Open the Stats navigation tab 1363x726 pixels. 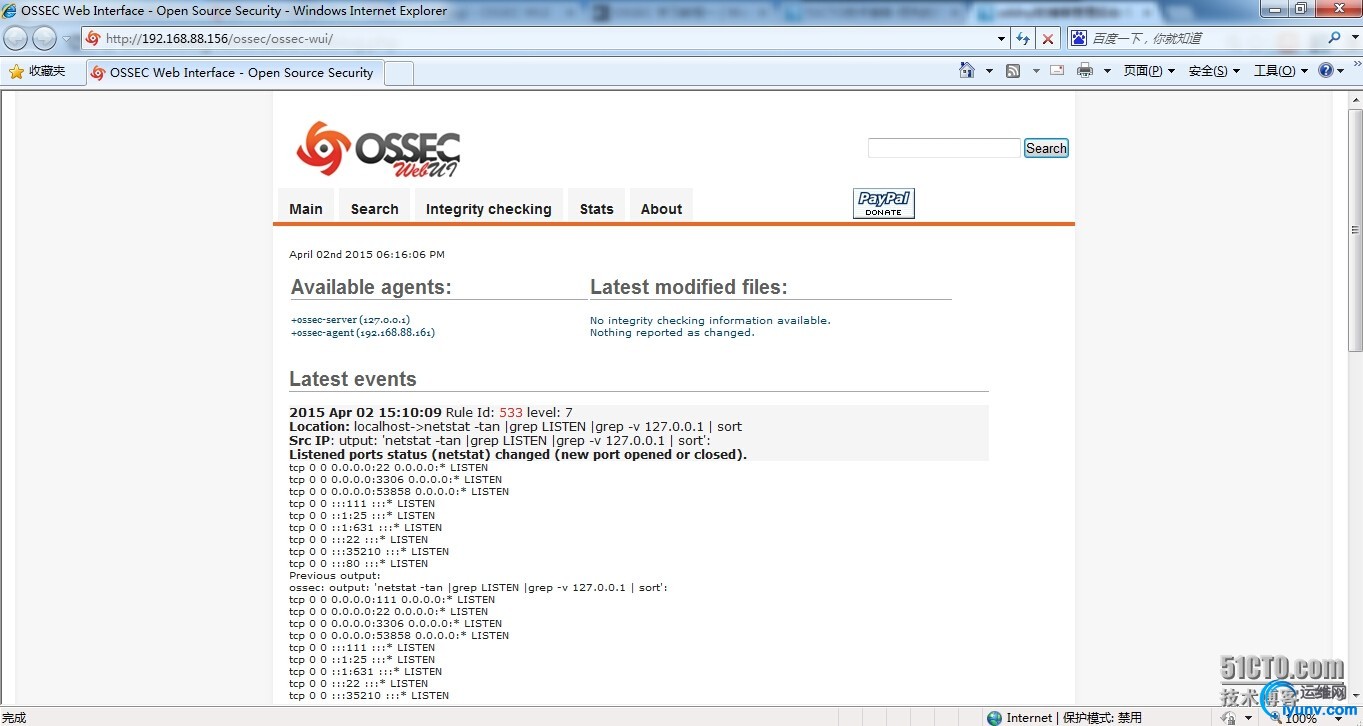597,208
